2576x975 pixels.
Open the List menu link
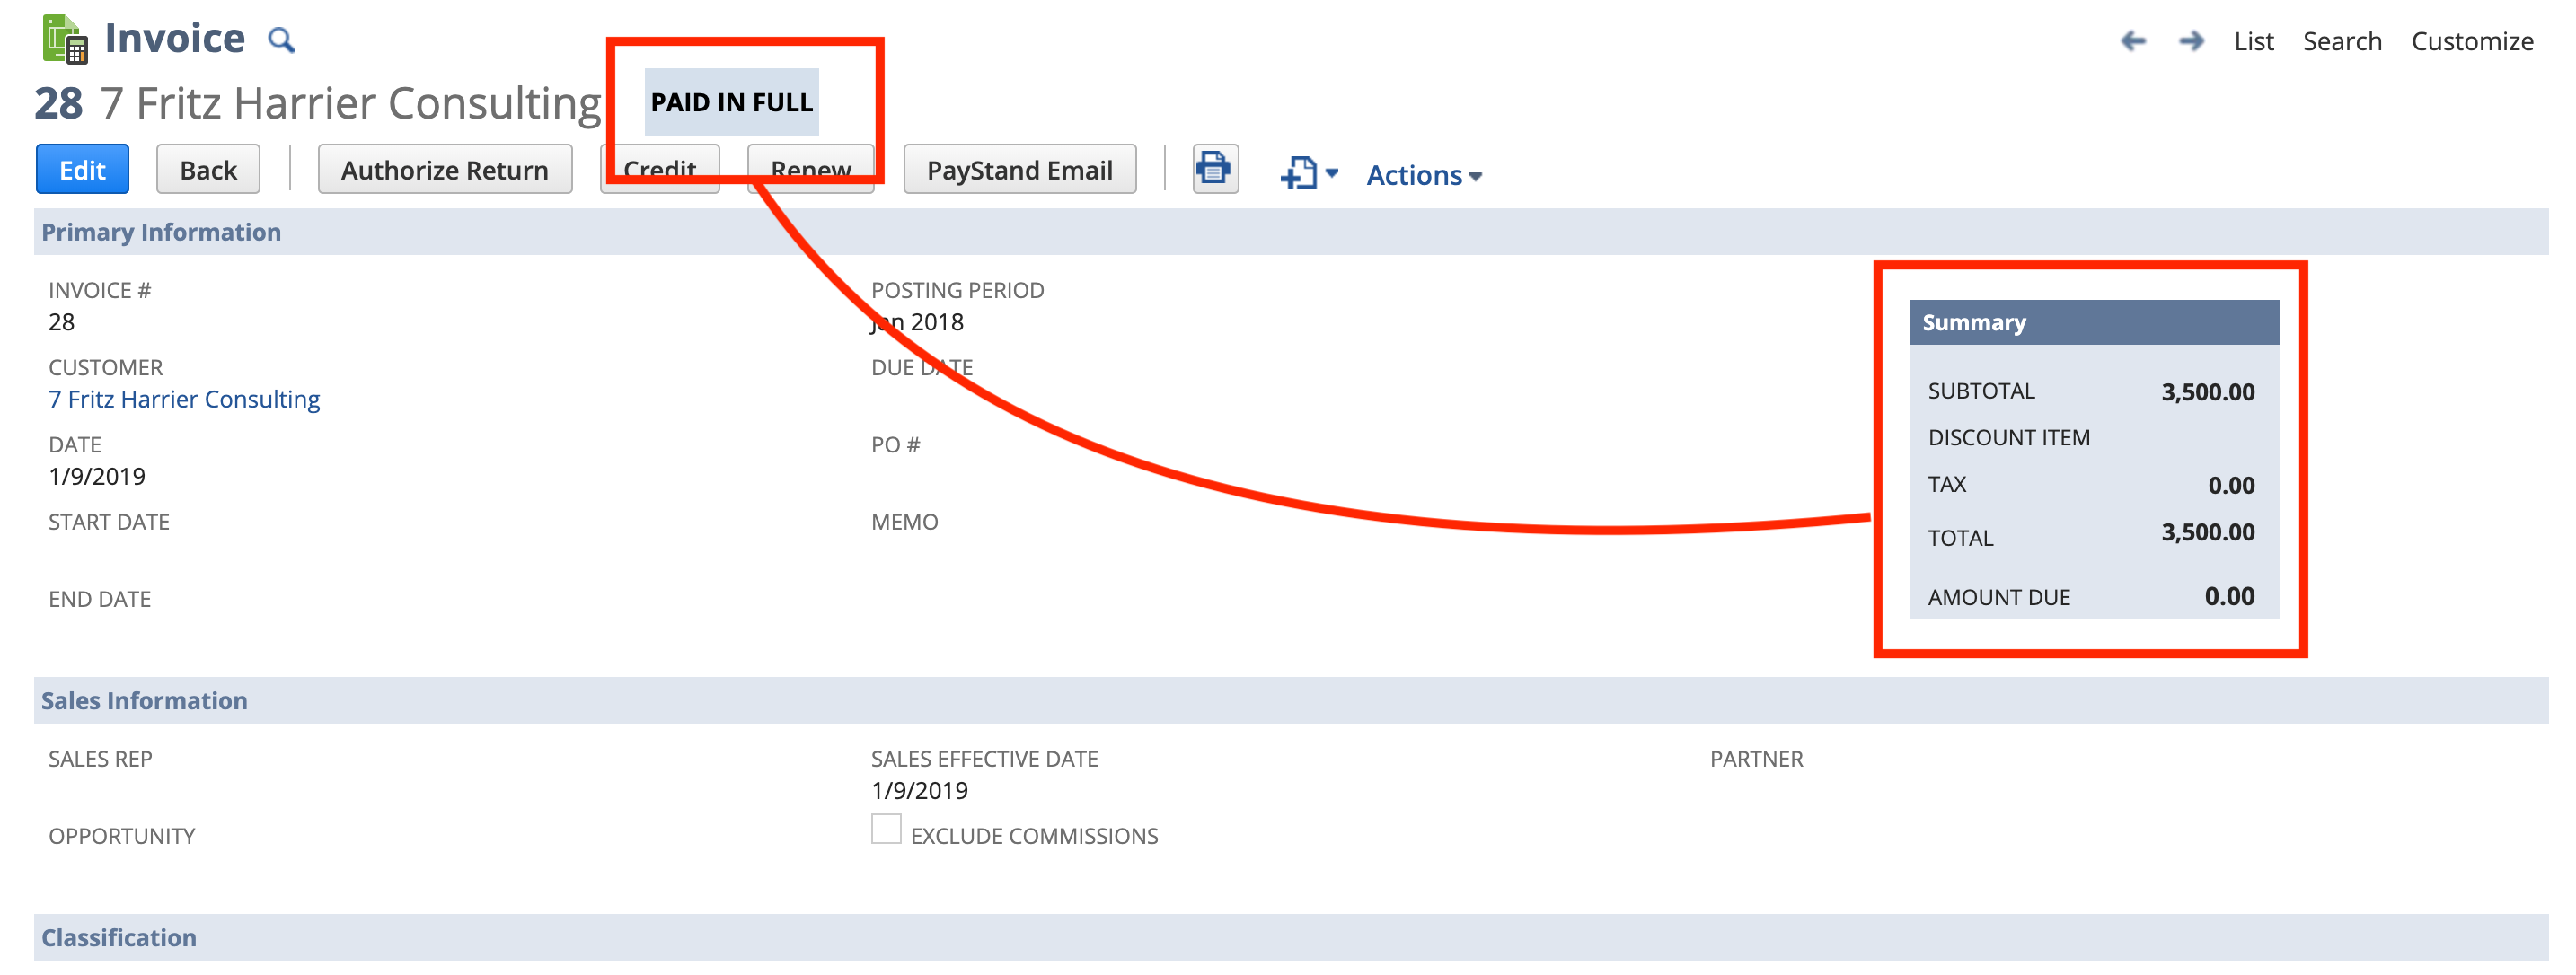tap(2253, 41)
